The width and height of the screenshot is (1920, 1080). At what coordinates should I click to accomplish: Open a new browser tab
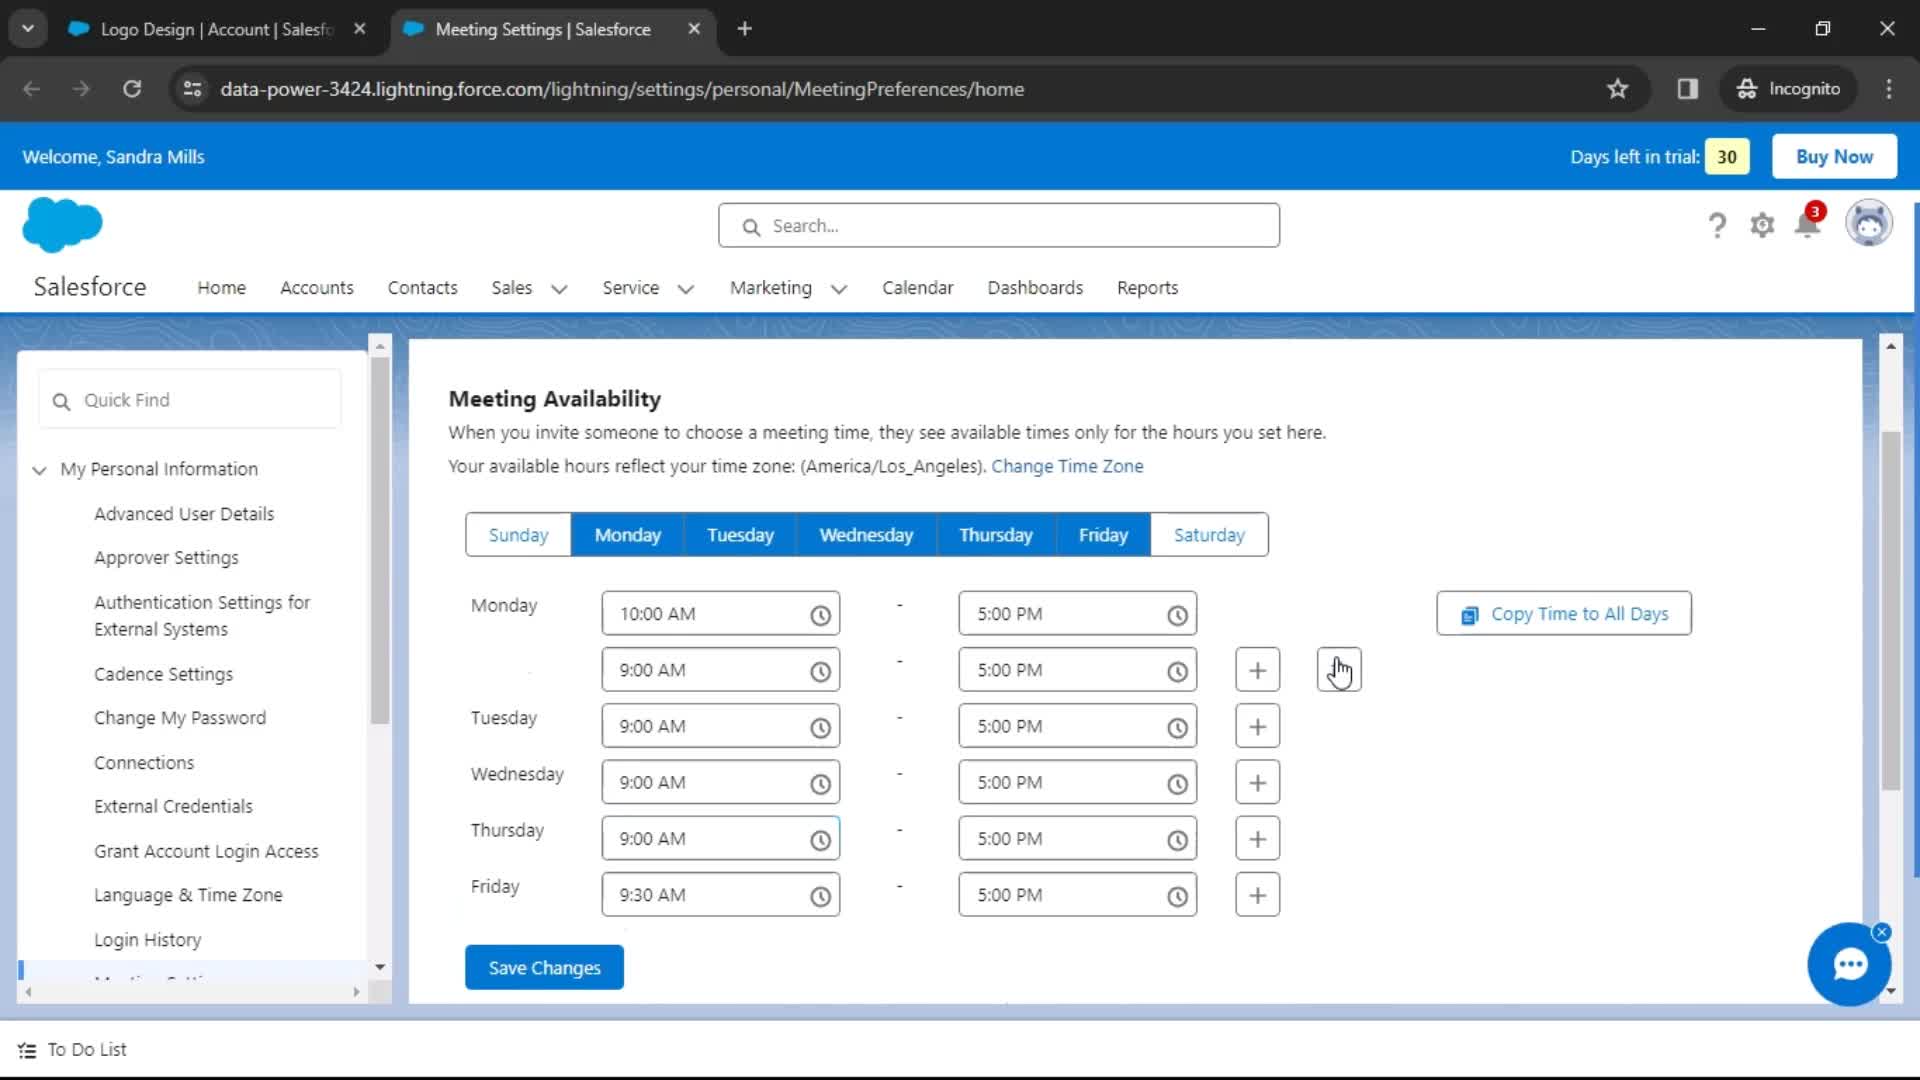(x=744, y=29)
